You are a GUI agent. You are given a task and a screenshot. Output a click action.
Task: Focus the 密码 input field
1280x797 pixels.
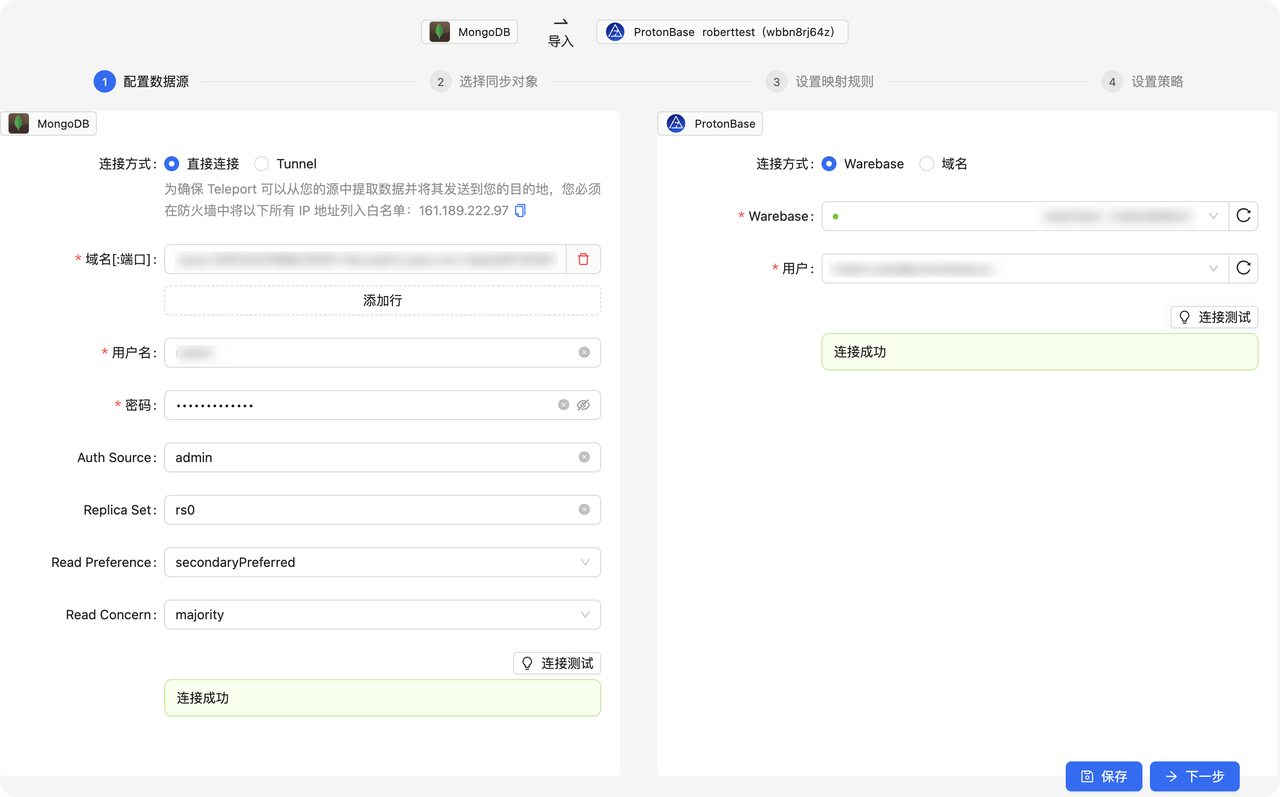pyautogui.click(x=382, y=405)
